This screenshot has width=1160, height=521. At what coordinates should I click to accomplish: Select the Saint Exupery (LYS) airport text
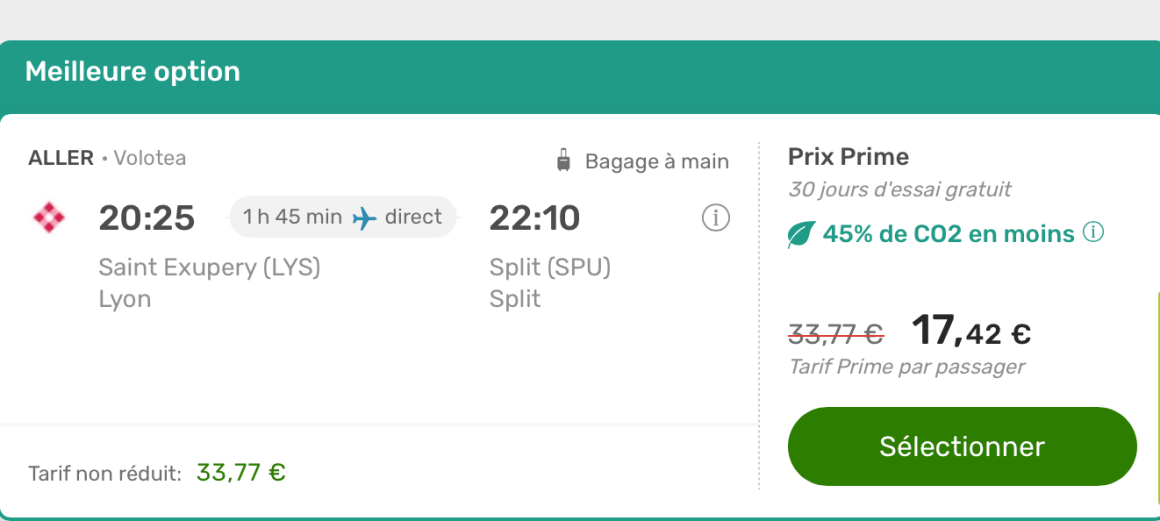click(209, 267)
